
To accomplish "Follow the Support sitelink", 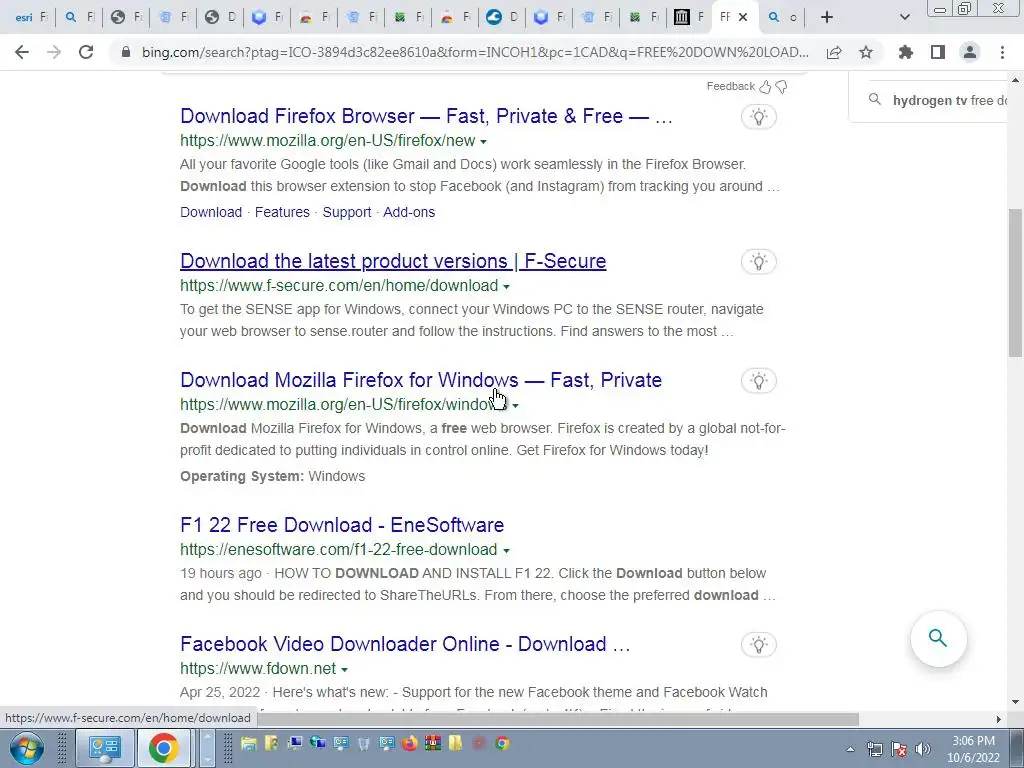I will (347, 212).
